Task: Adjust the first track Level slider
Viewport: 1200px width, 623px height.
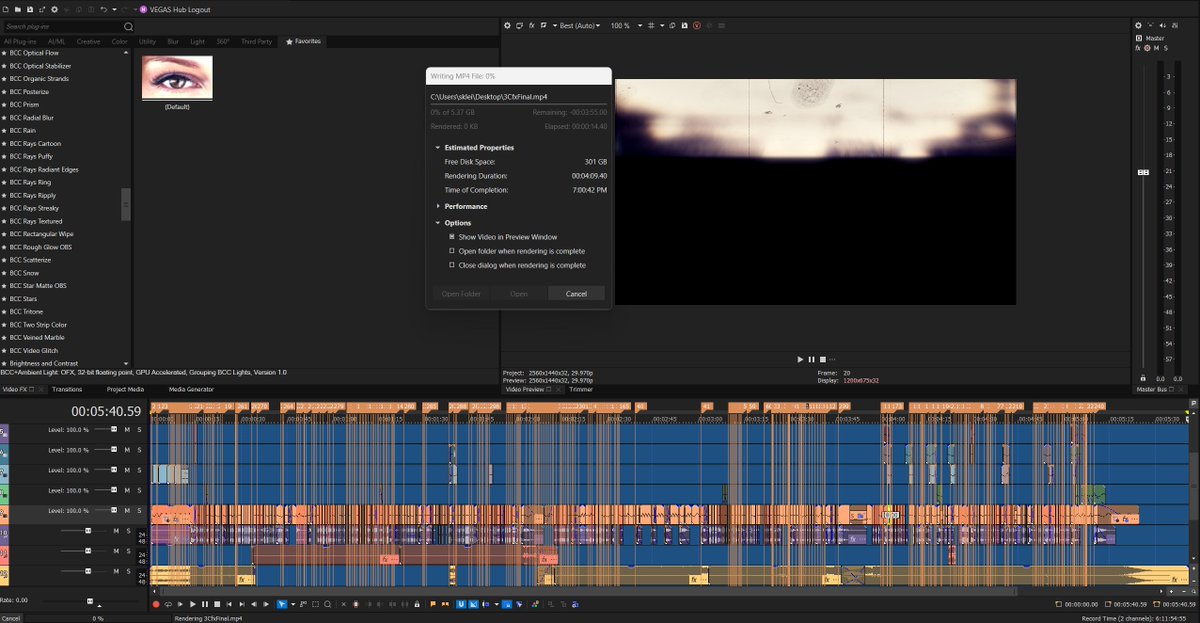Action: pos(113,429)
